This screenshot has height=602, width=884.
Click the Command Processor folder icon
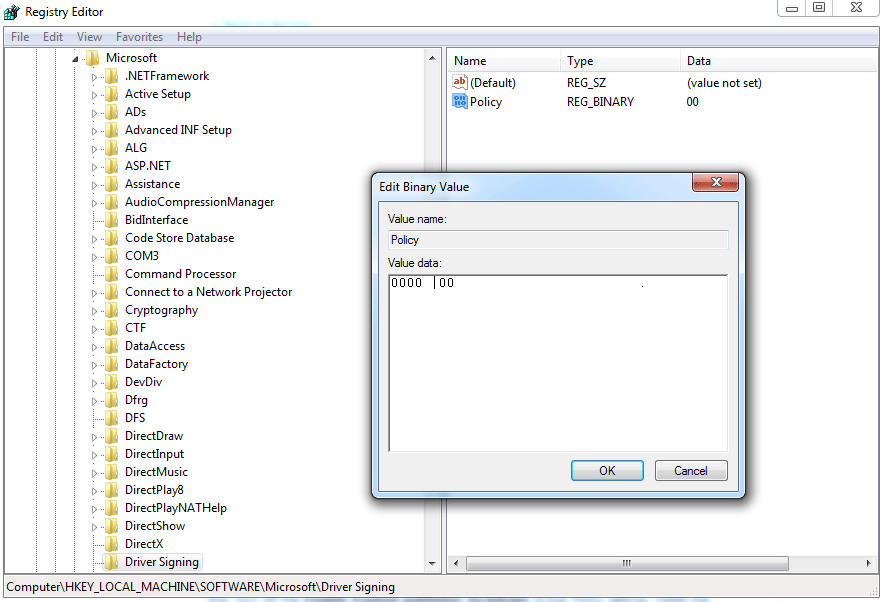[112, 275]
